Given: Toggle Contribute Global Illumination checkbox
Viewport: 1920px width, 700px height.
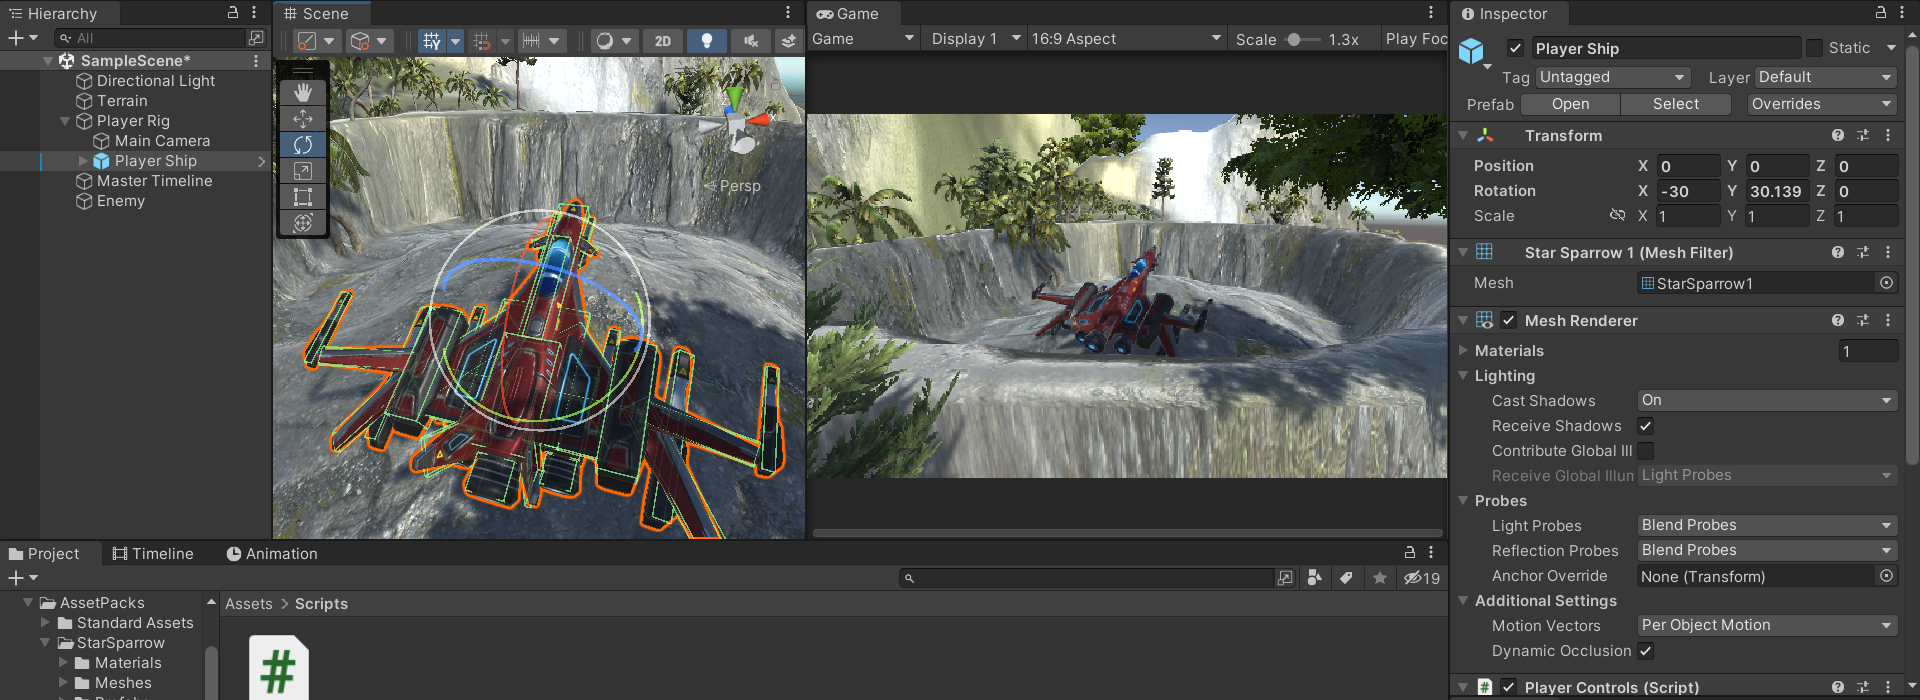Looking at the screenshot, I should (x=1645, y=451).
